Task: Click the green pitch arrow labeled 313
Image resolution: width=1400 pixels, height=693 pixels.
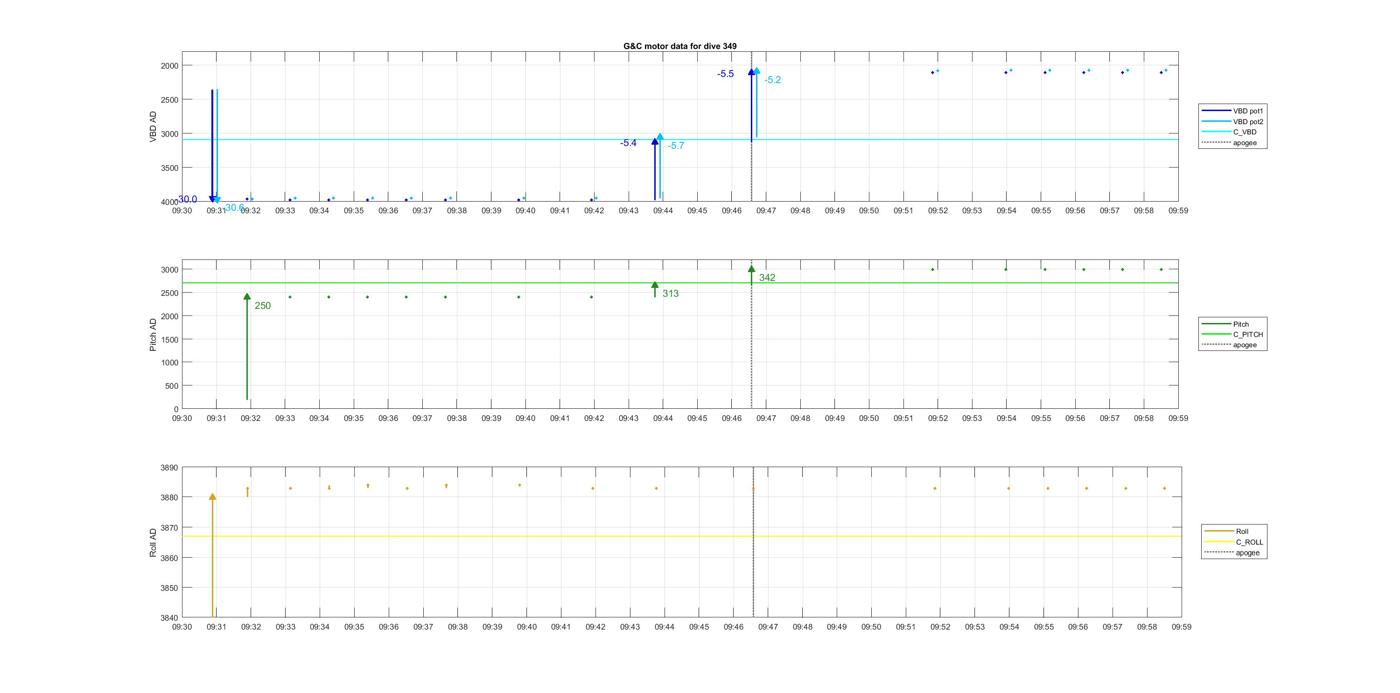Action: pyautogui.click(x=655, y=289)
